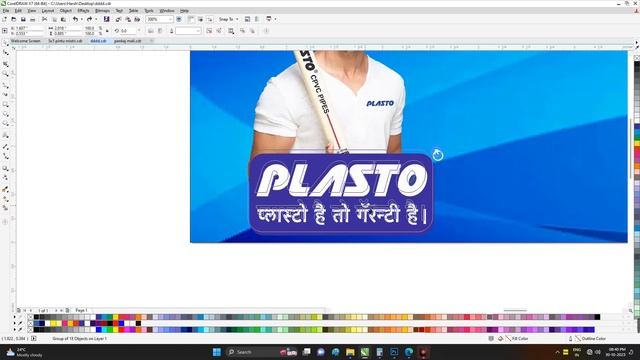Open the File menu
640x360 pixels.
point(6,11)
